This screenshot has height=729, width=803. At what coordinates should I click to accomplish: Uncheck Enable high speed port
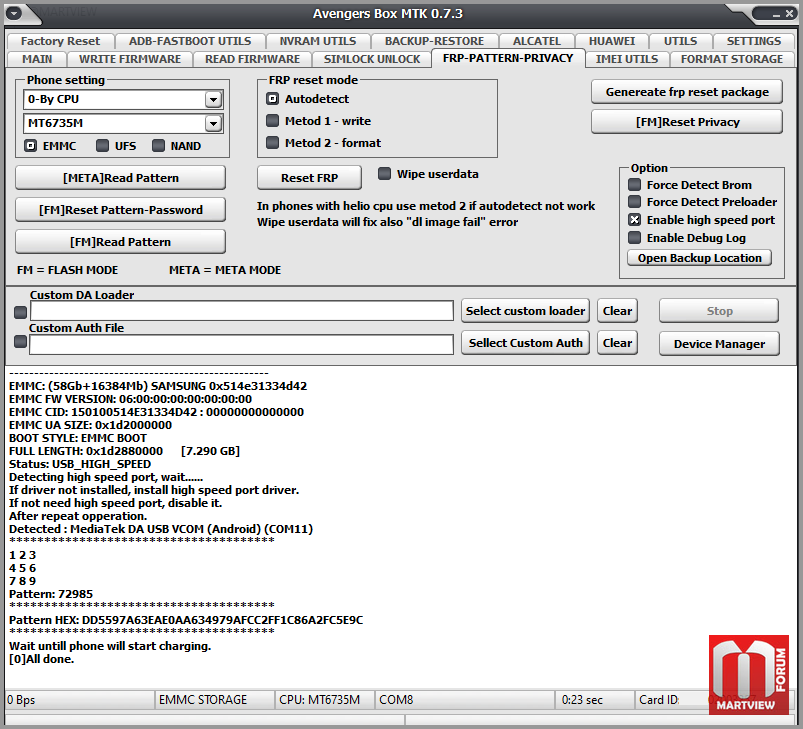click(635, 220)
